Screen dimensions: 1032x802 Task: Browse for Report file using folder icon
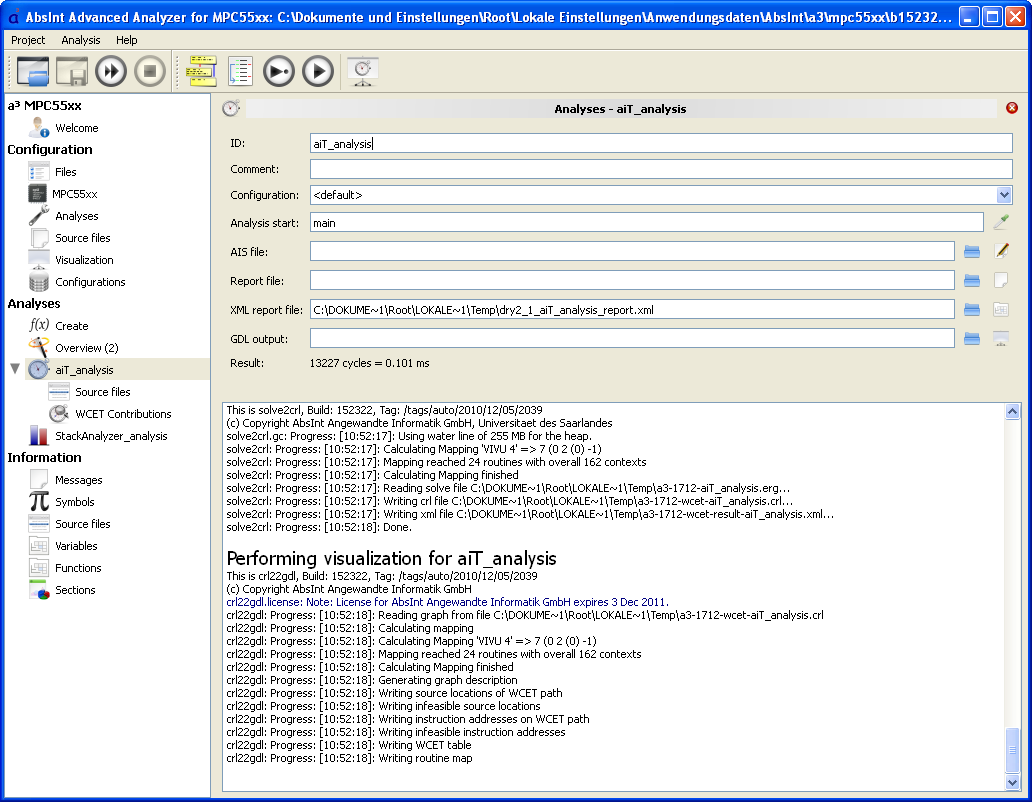(x=971, y=280)
